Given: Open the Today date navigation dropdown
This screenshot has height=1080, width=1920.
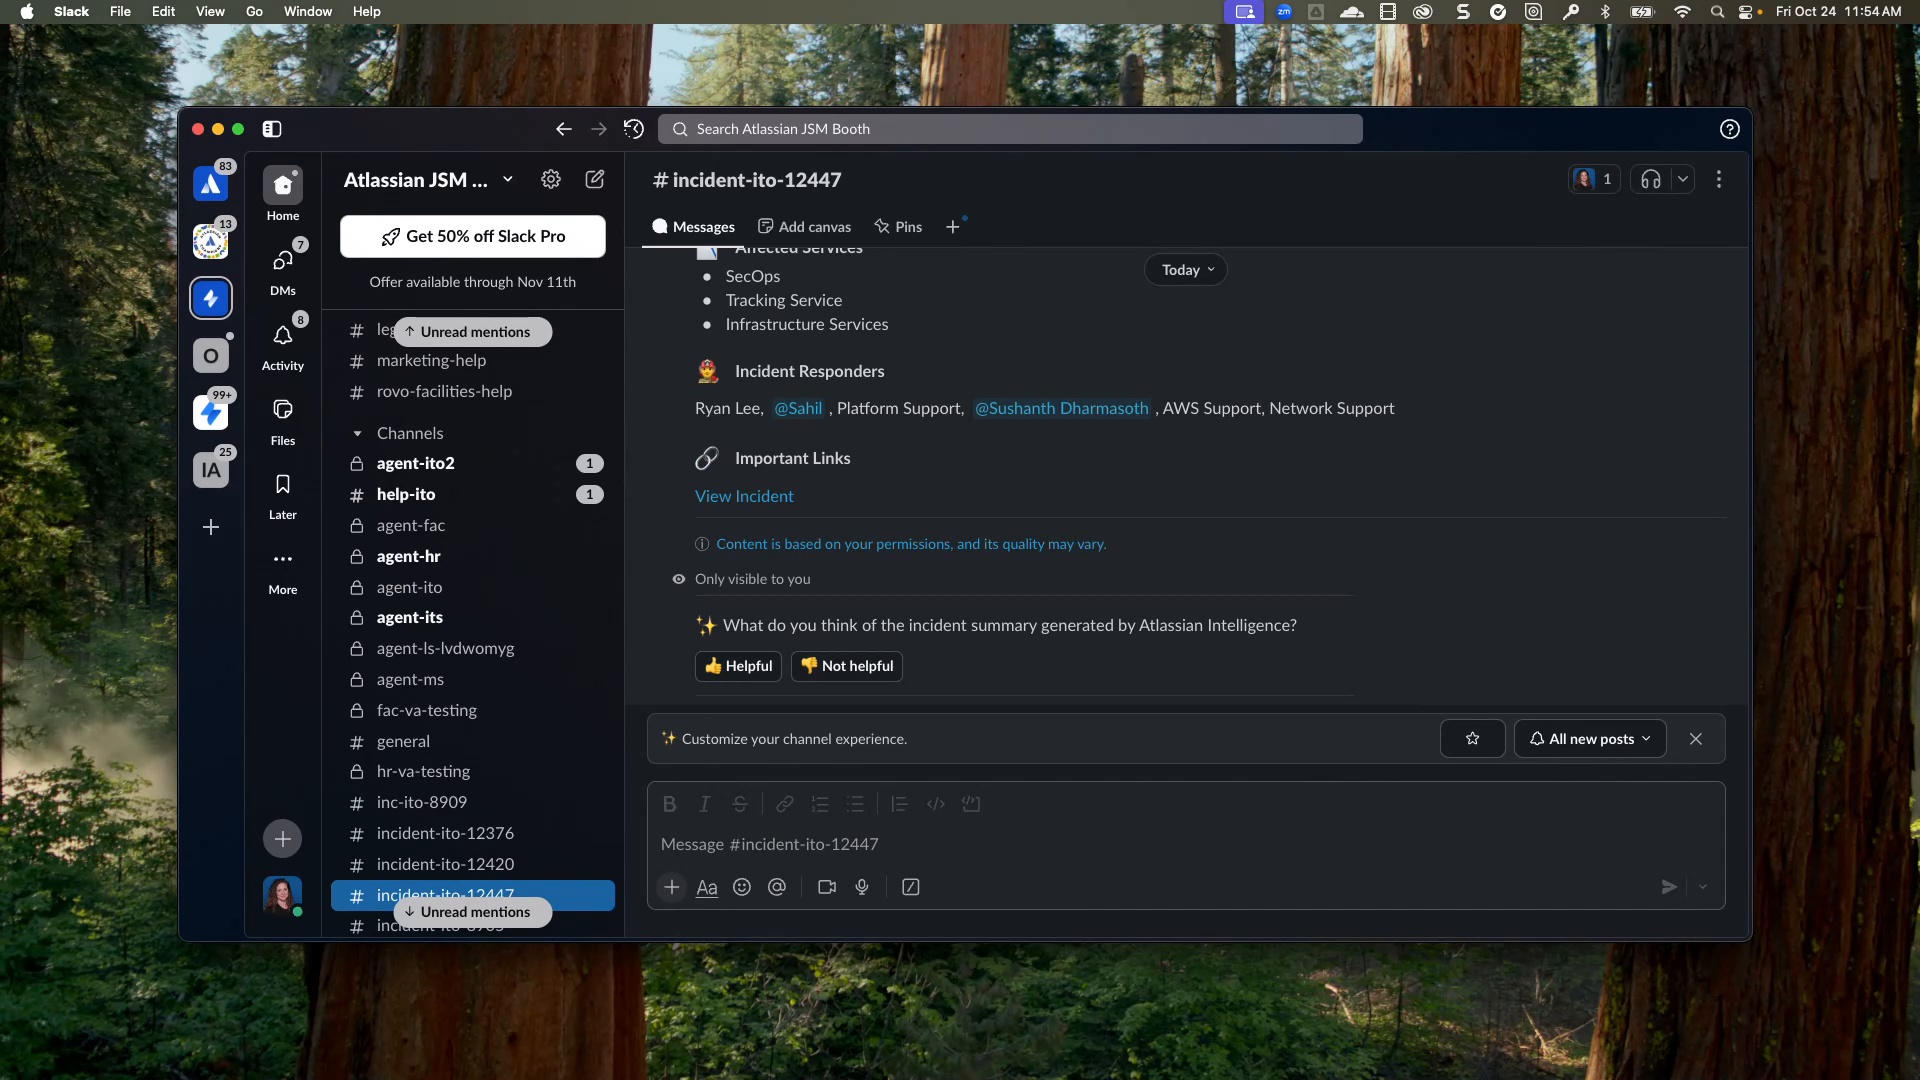Looking at the screenshot, I should click(1186, 269).
